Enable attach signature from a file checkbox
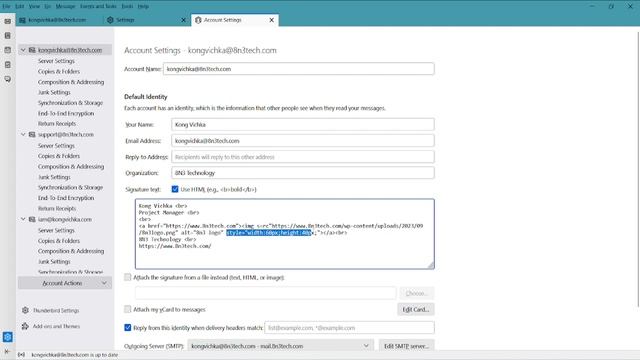Screen dimensions: 640x360 (128, 277)
